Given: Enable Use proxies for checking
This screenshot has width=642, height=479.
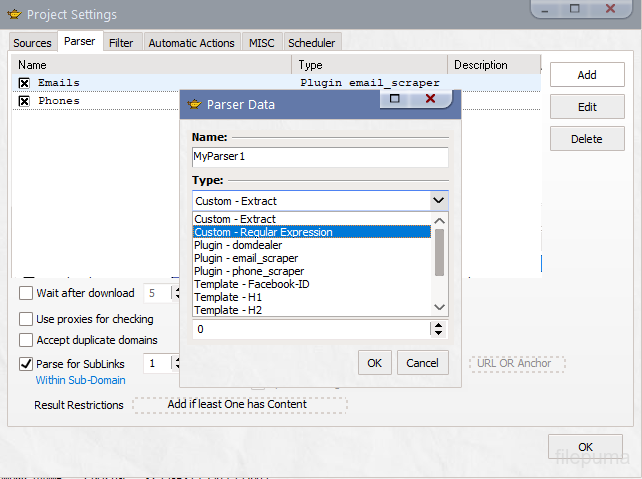Looking at the screenshot, I should pyautogui.click(x=26, y=319).
